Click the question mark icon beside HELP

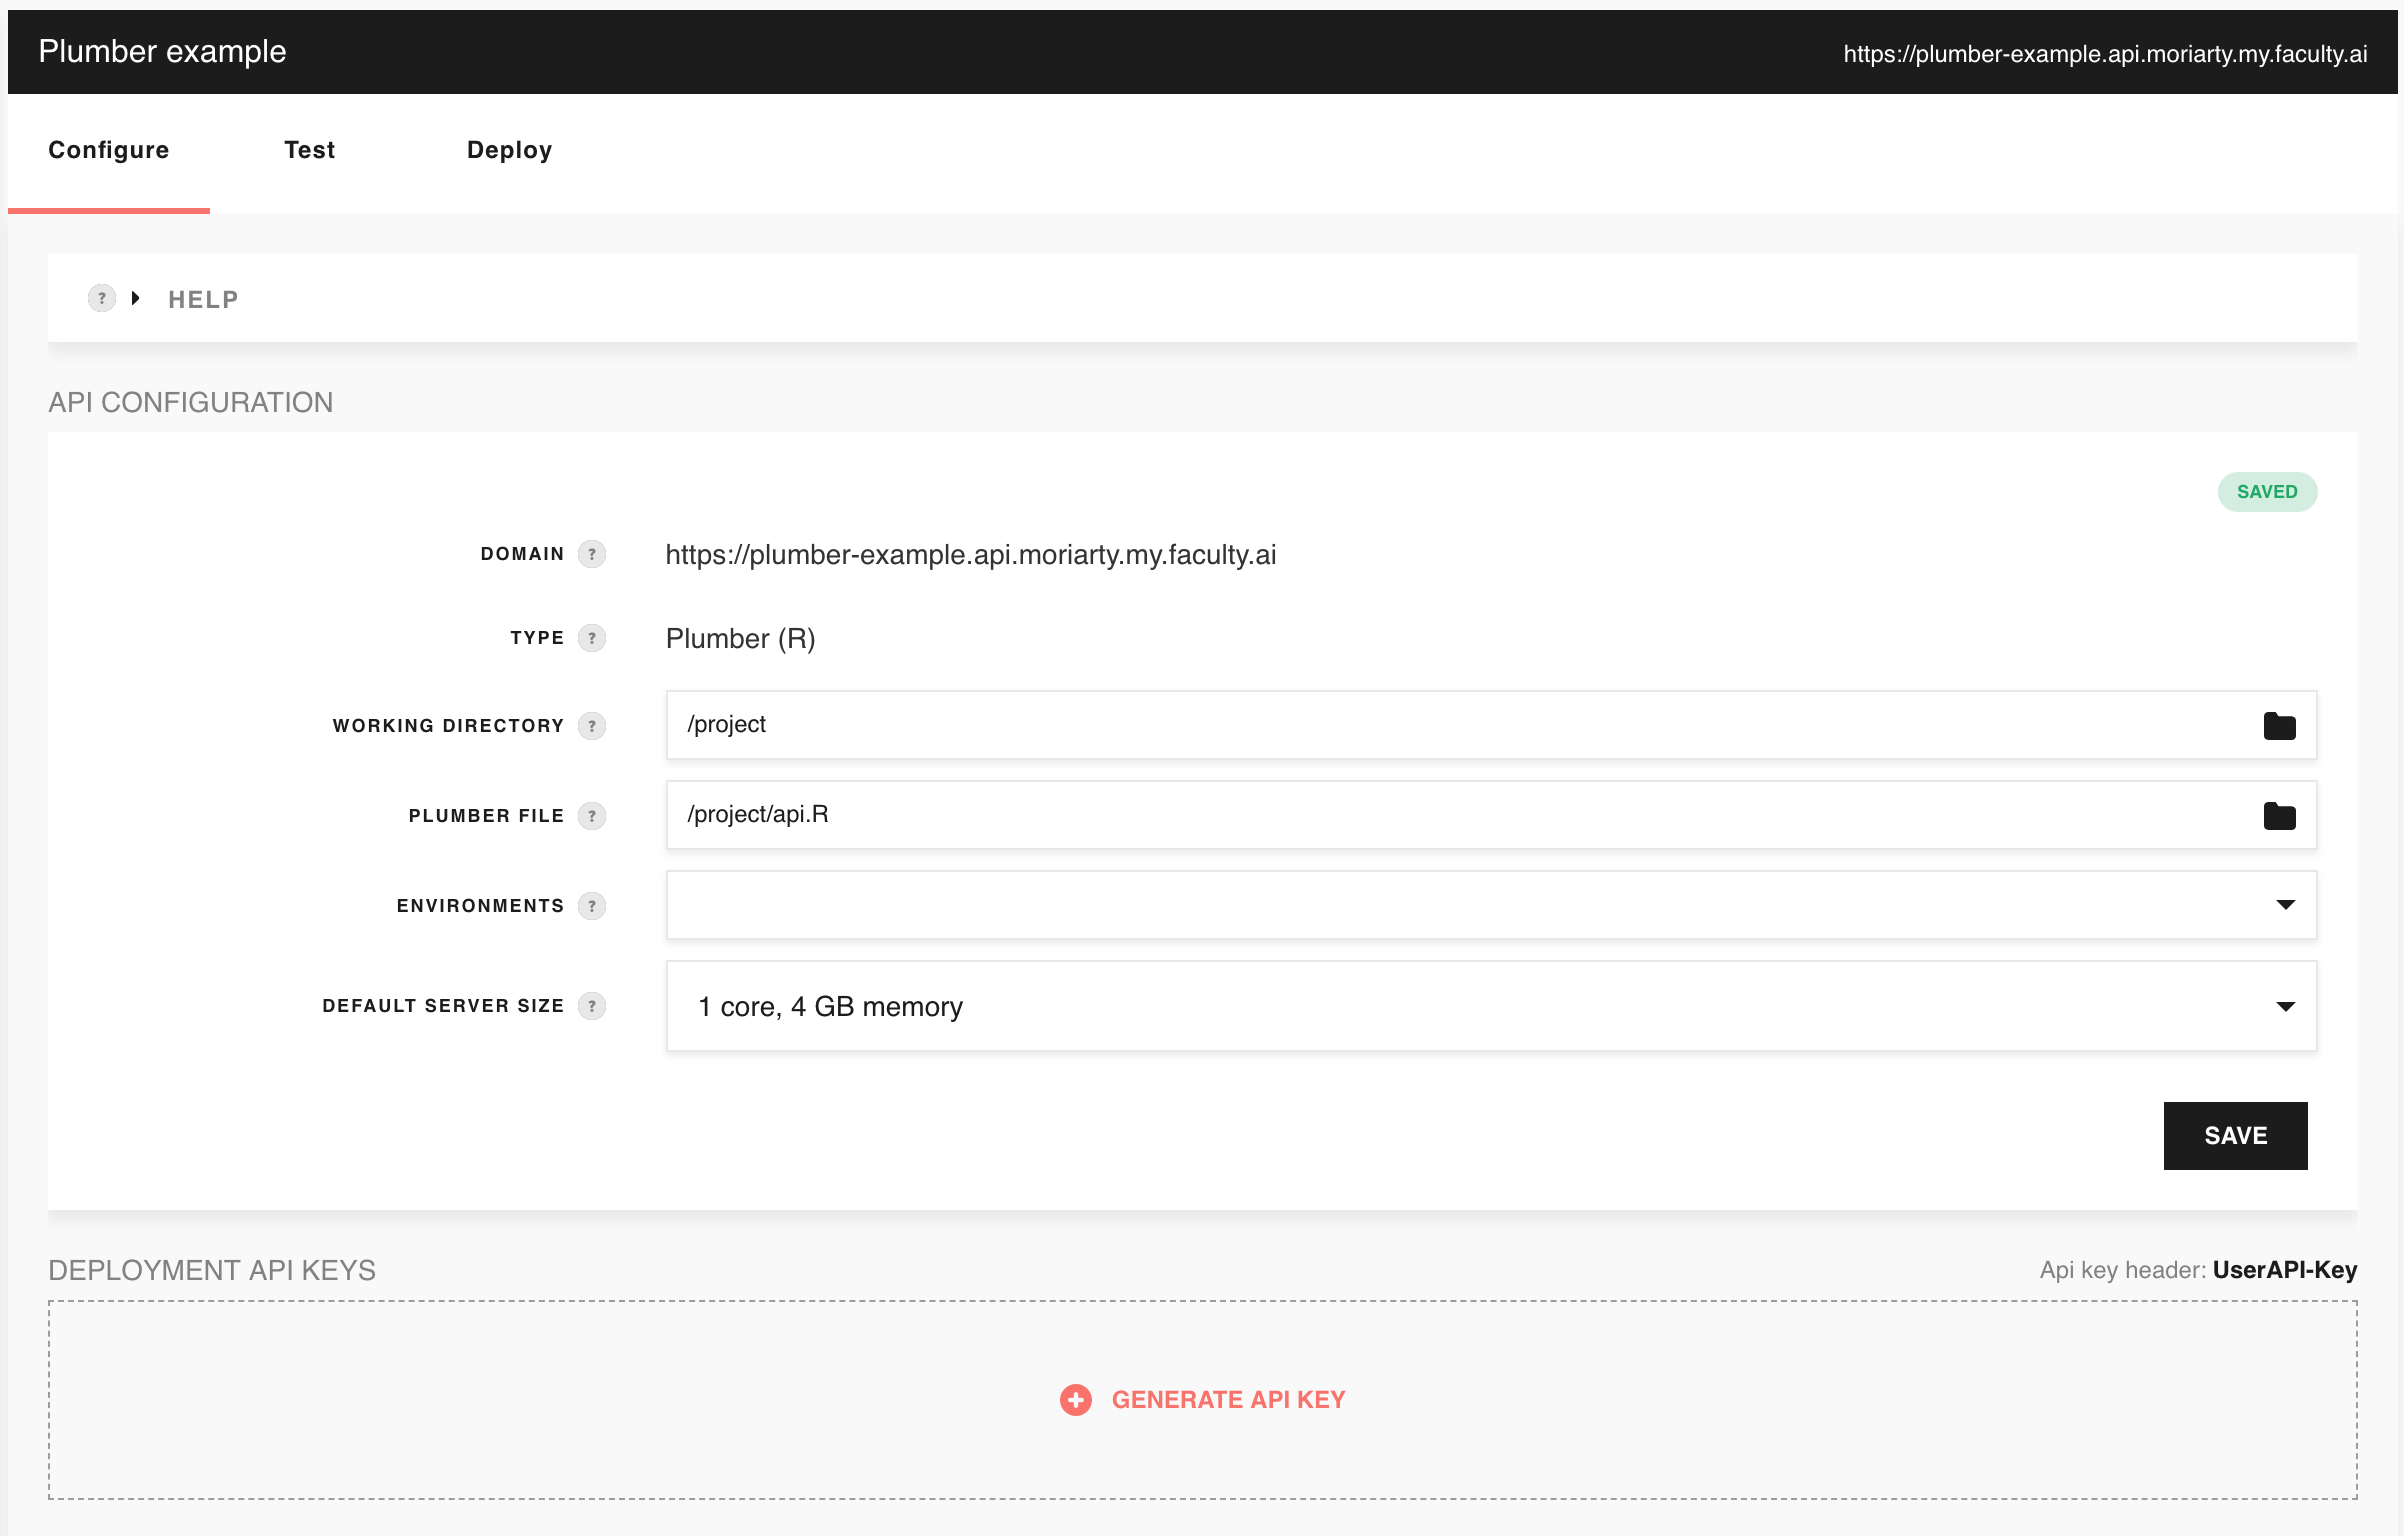coord(102,298)
